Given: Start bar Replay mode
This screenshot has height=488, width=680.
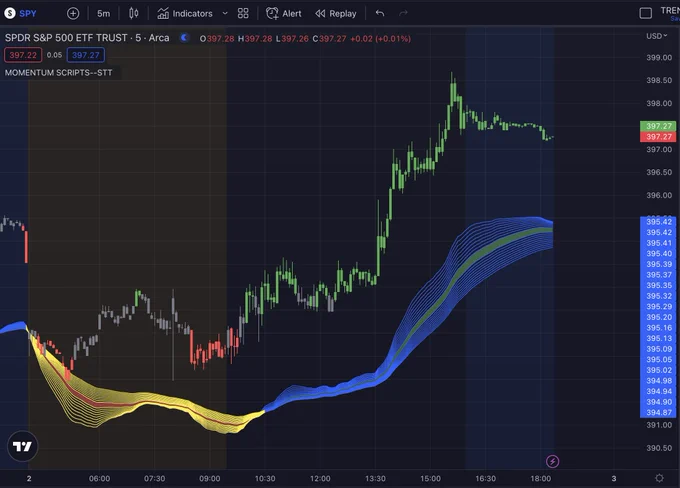Looking at the screenshot, I should (x=336, y=13).
